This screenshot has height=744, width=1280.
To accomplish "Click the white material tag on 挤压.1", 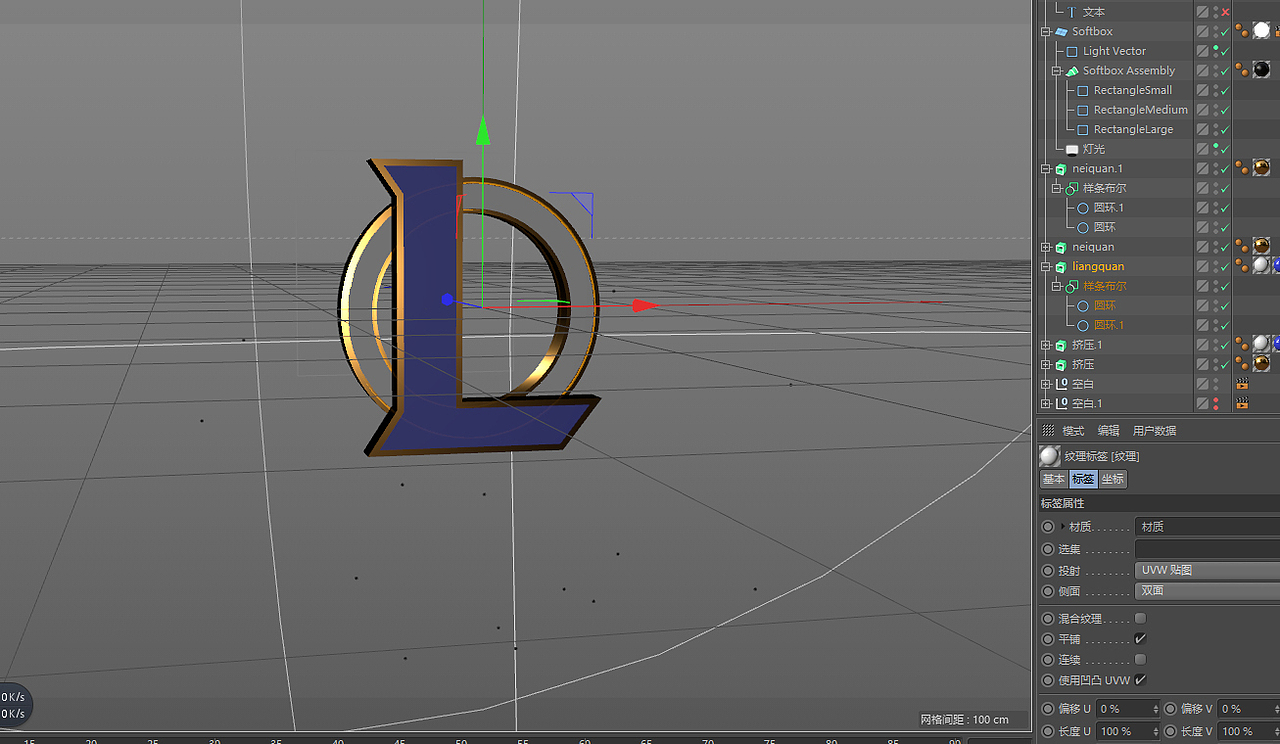I will click(x=1261, y=344).
